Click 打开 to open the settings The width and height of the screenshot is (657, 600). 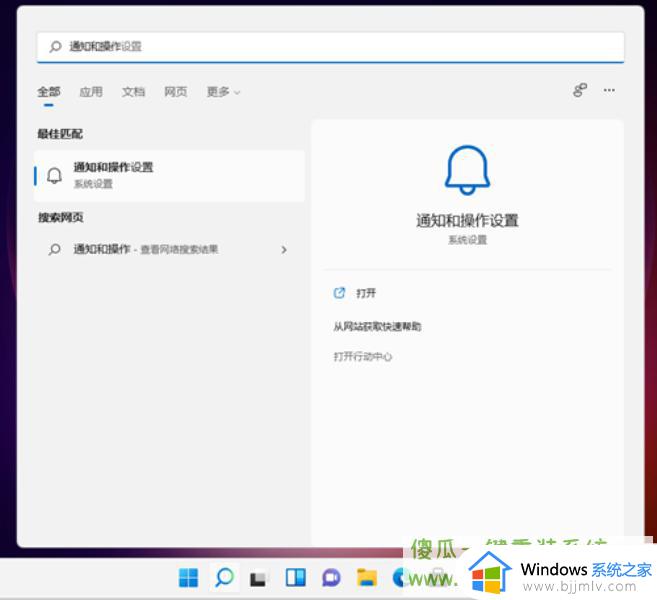[365, 293]
